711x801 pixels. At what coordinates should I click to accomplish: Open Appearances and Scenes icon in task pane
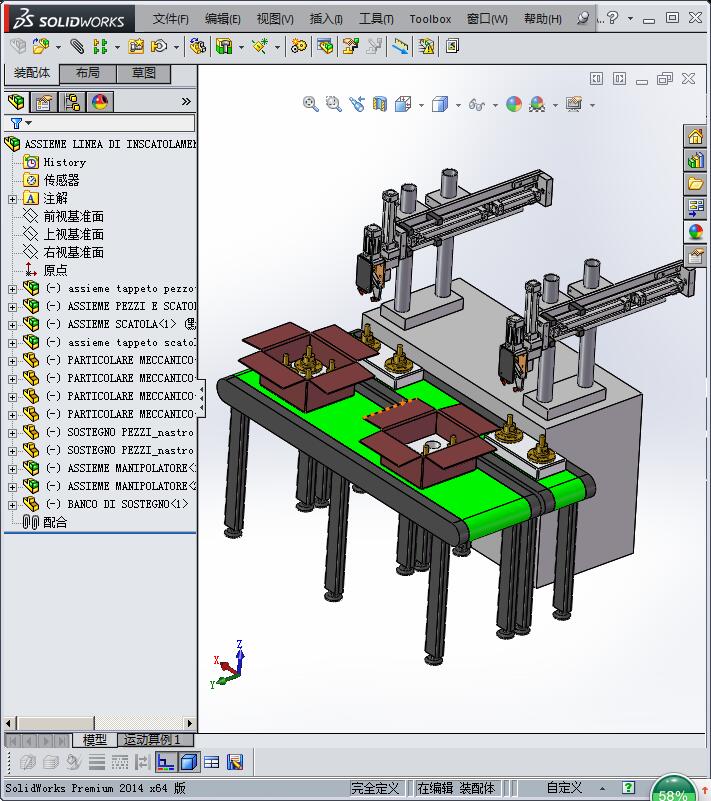pyautogui.click(x=695, y=231)
